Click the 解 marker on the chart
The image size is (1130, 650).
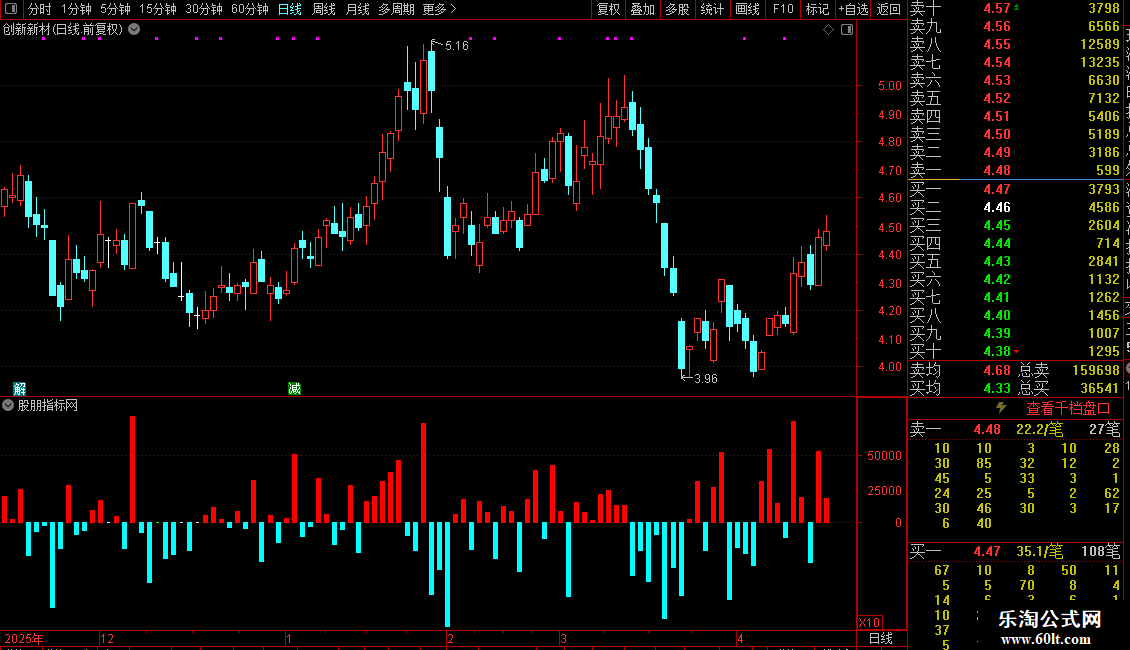coord(19,389)
